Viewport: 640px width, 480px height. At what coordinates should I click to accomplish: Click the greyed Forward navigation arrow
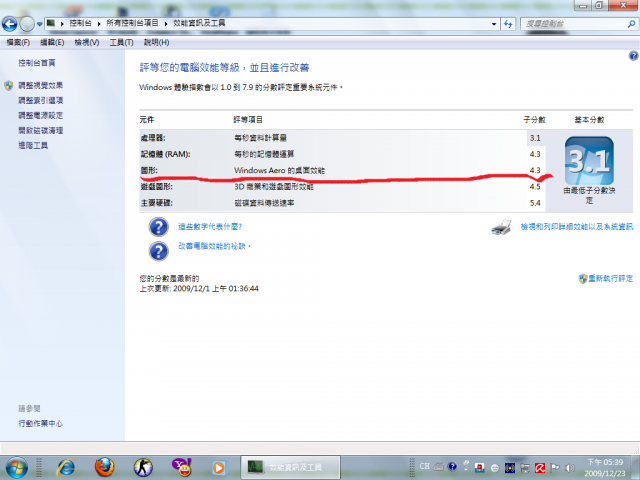coord(27,24)
